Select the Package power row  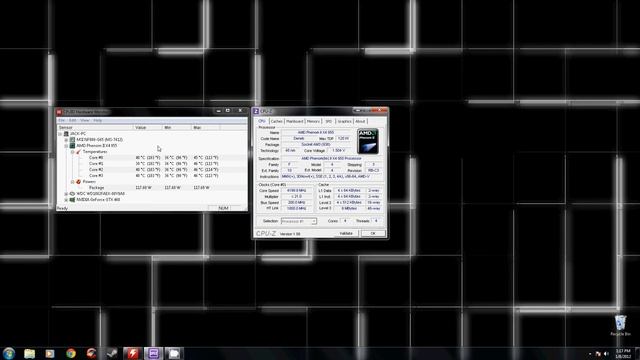click(152, 188)
